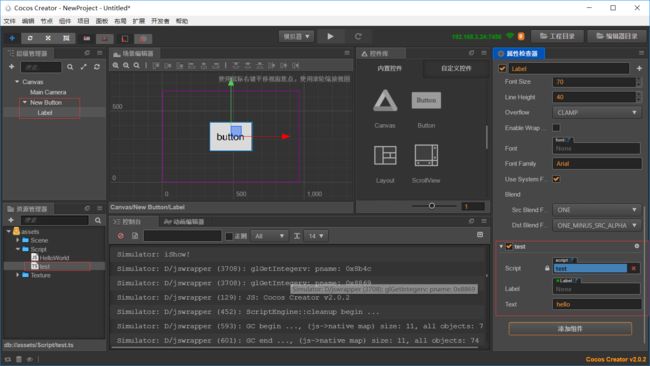Click the clear console icon
The image size is (650, 366).
point(121,236)
